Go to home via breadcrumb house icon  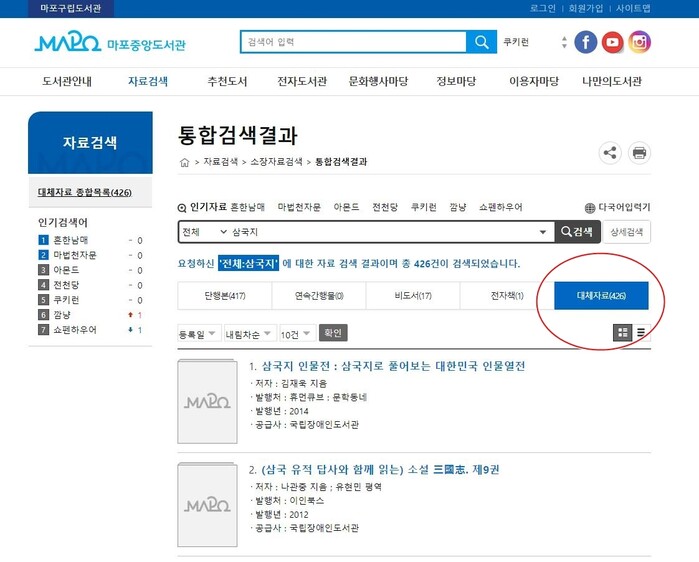tap(184, 162)
